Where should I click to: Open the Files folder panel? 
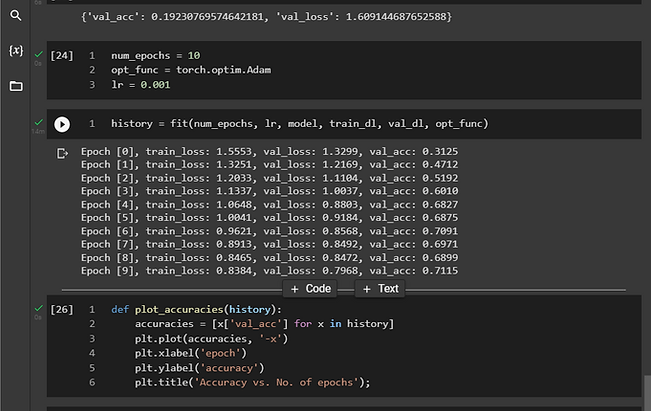coord(16,86)
